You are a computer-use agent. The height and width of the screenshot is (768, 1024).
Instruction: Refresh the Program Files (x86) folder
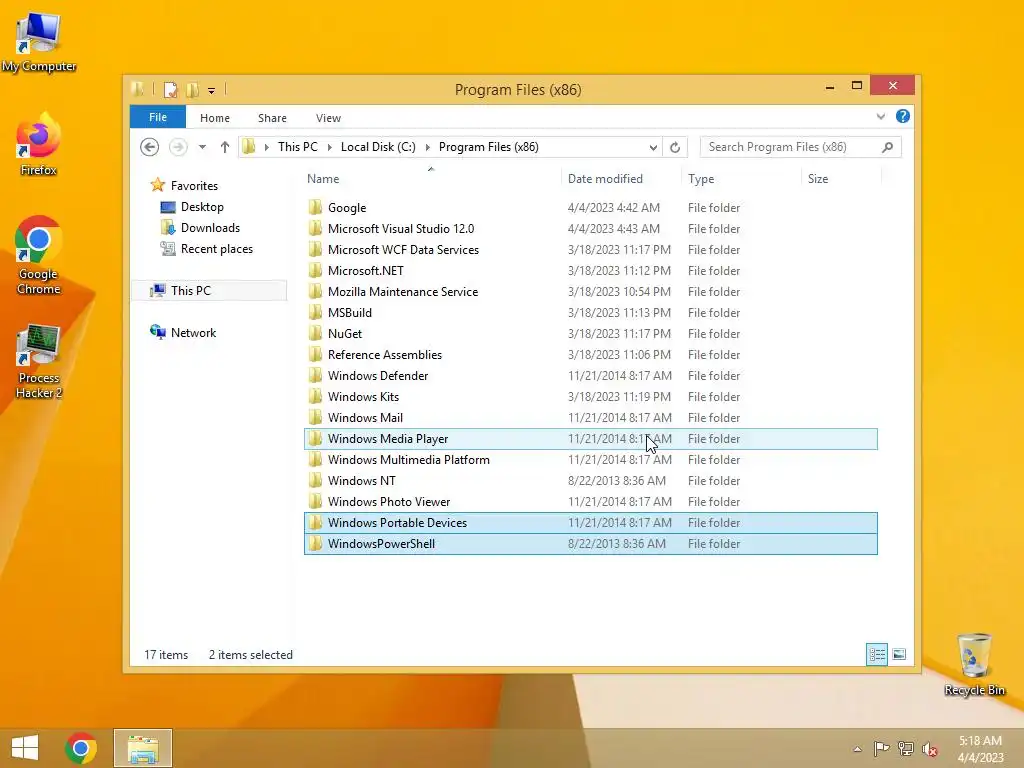point(675,148)
